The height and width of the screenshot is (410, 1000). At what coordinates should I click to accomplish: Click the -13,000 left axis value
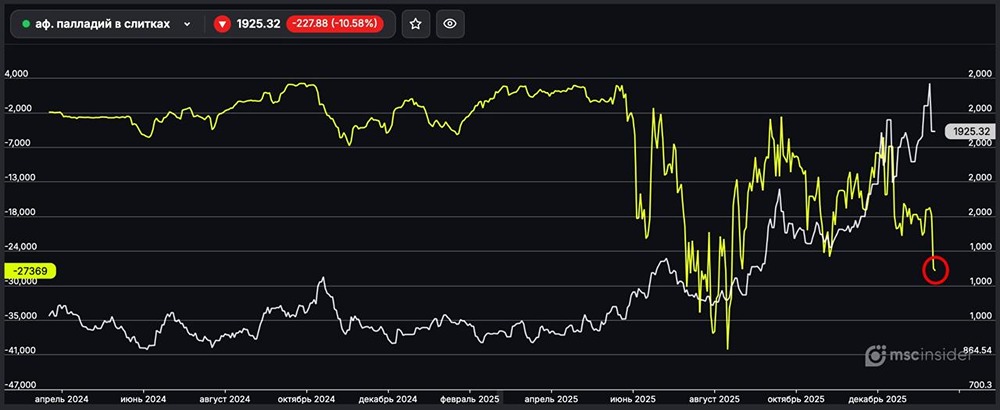(x=19, y=178)
